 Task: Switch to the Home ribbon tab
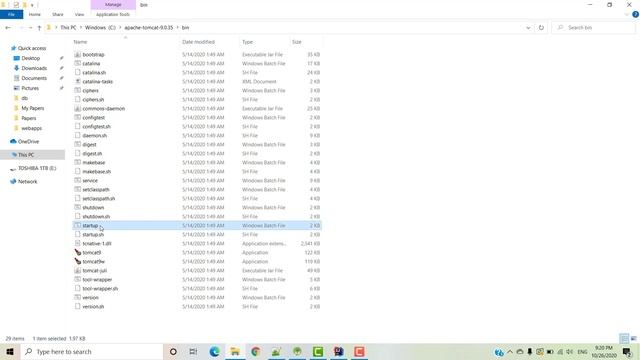[35, 14]
